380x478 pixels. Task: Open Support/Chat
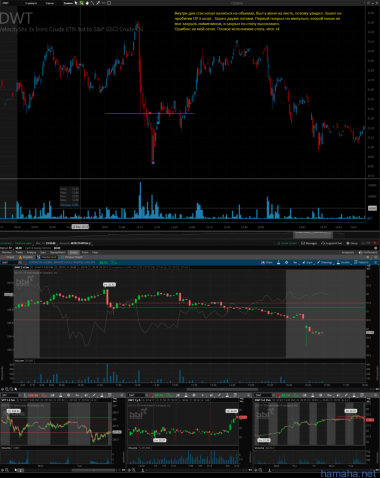[331, 243]
